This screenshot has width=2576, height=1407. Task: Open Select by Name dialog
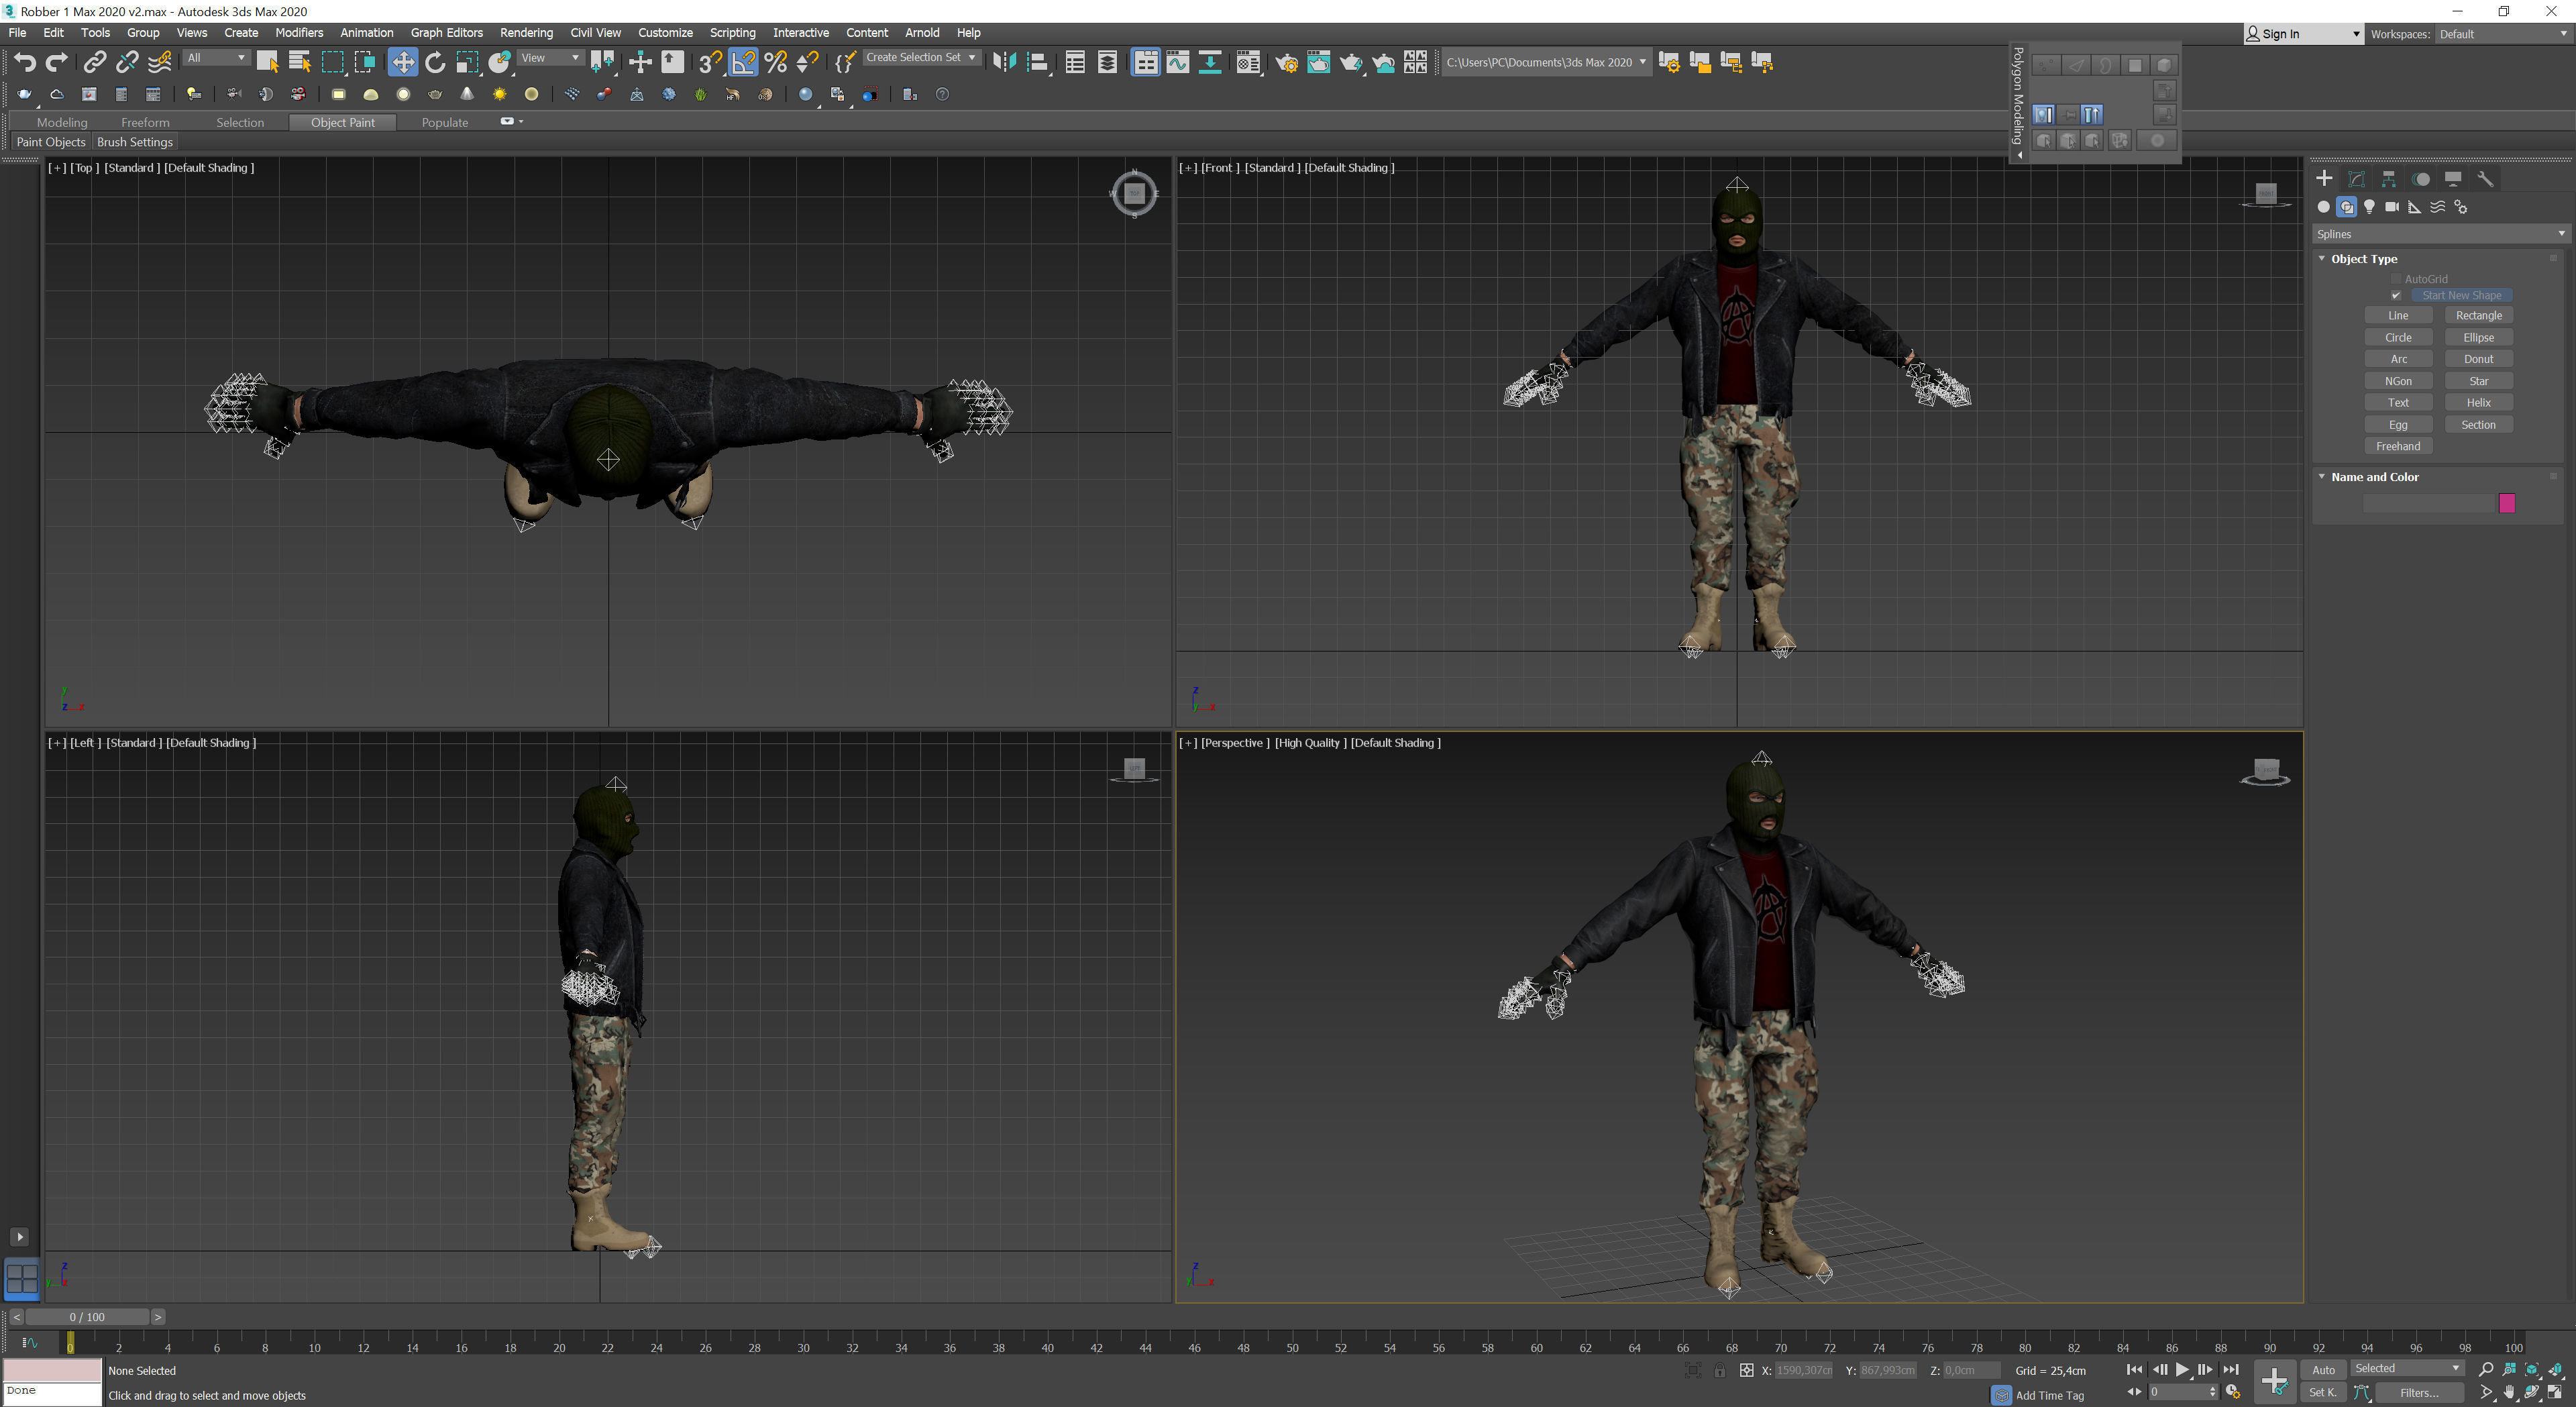[x=299, y=62]
